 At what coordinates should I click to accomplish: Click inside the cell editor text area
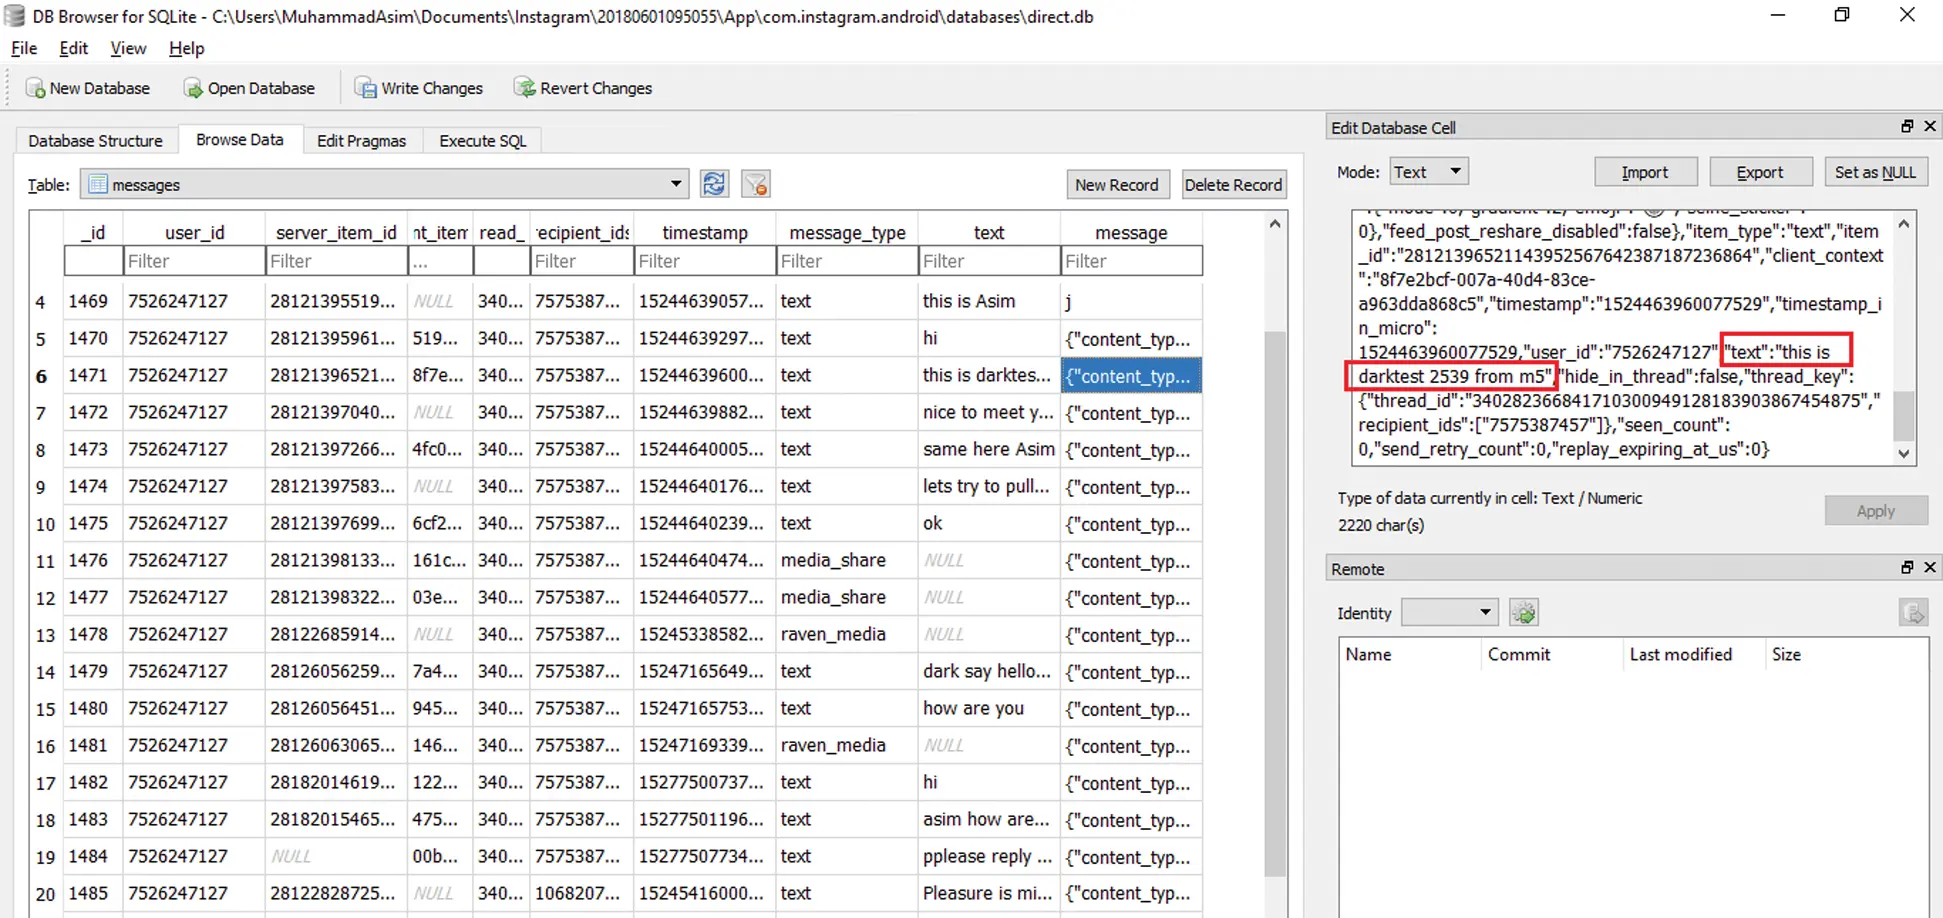[1622, 338]
